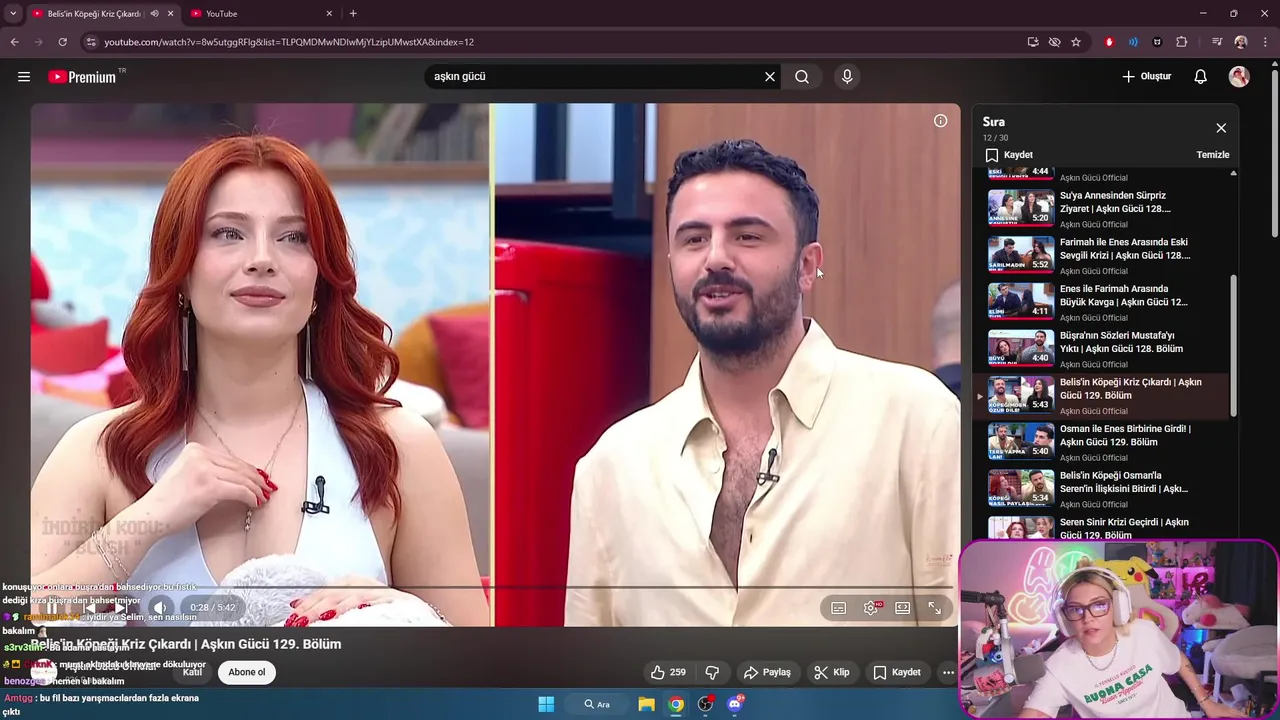Open the Oluştur create menu
The width and height of the screenshot is (1280, 720).
click(1147, 76)
